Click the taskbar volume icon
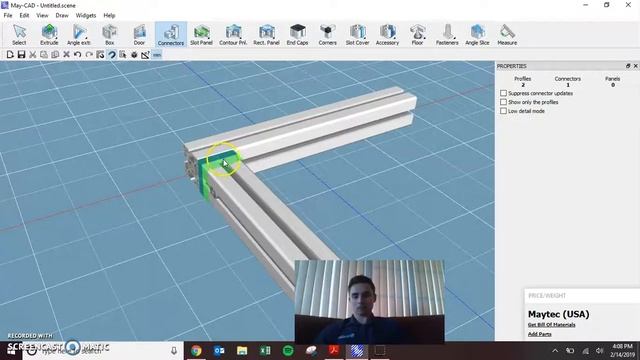Viewport: 640px width, 360px height. 599,351
